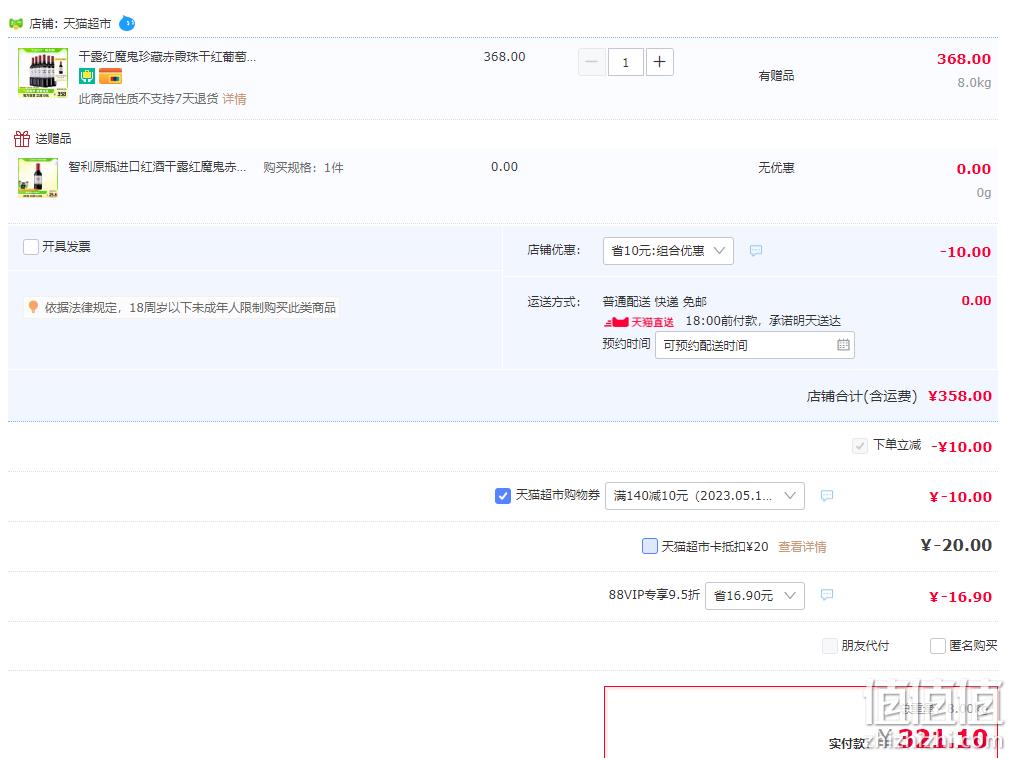
Task: Click the orange credit card badge icon
Action: tap(110, 76)
